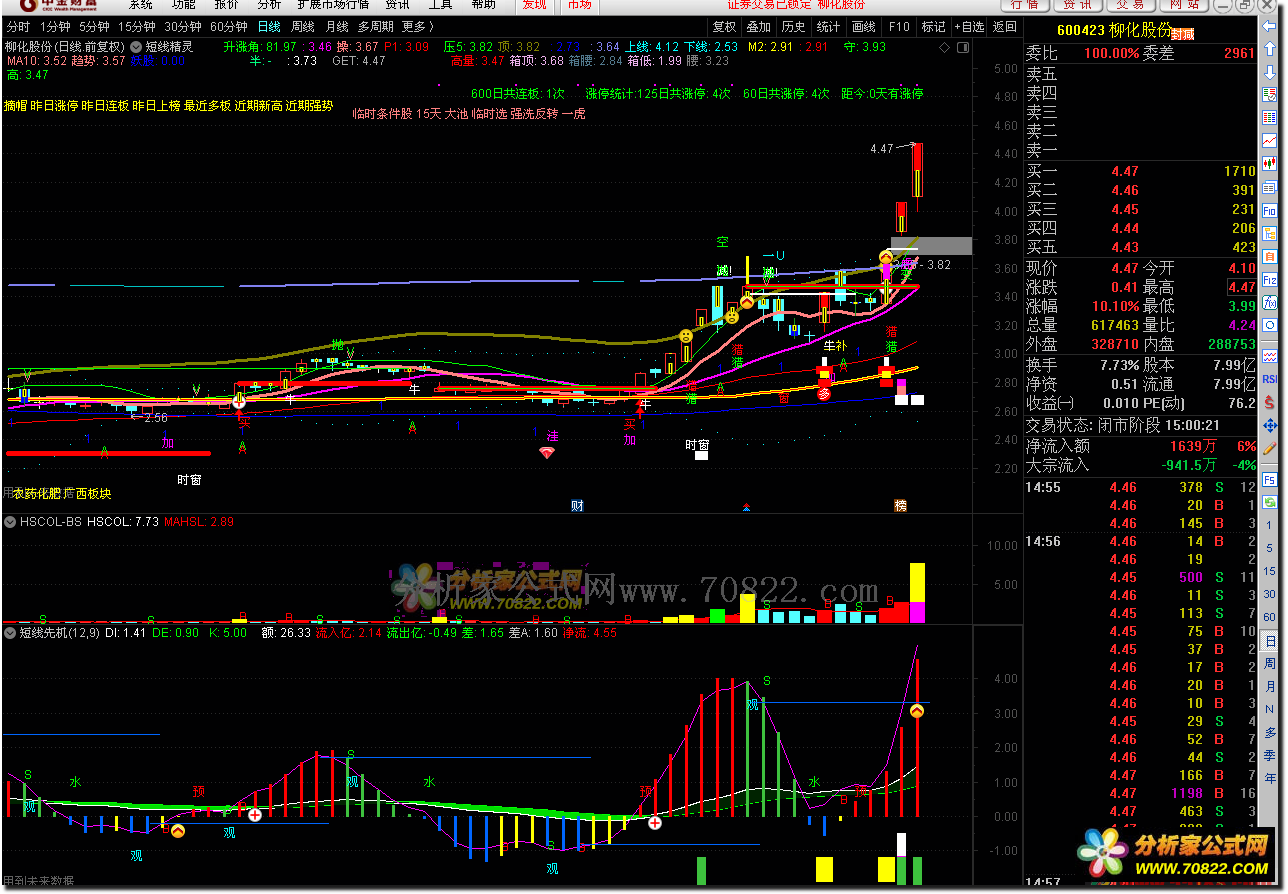Viewport: 1288px width, 894px height.
Task: Open the 分析 menu
Action: tap(269, 5)
